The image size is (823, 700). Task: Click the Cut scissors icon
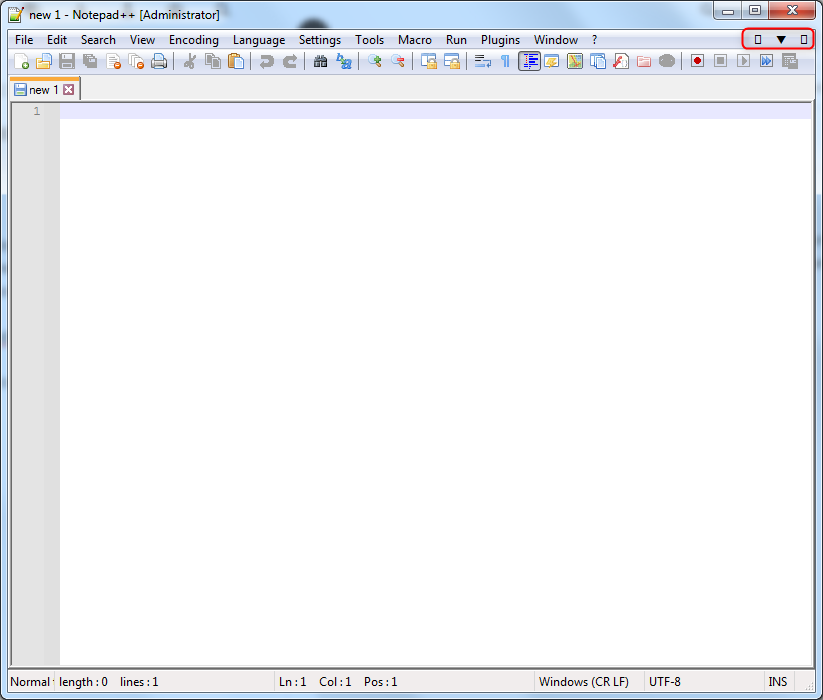pos(189,61)
